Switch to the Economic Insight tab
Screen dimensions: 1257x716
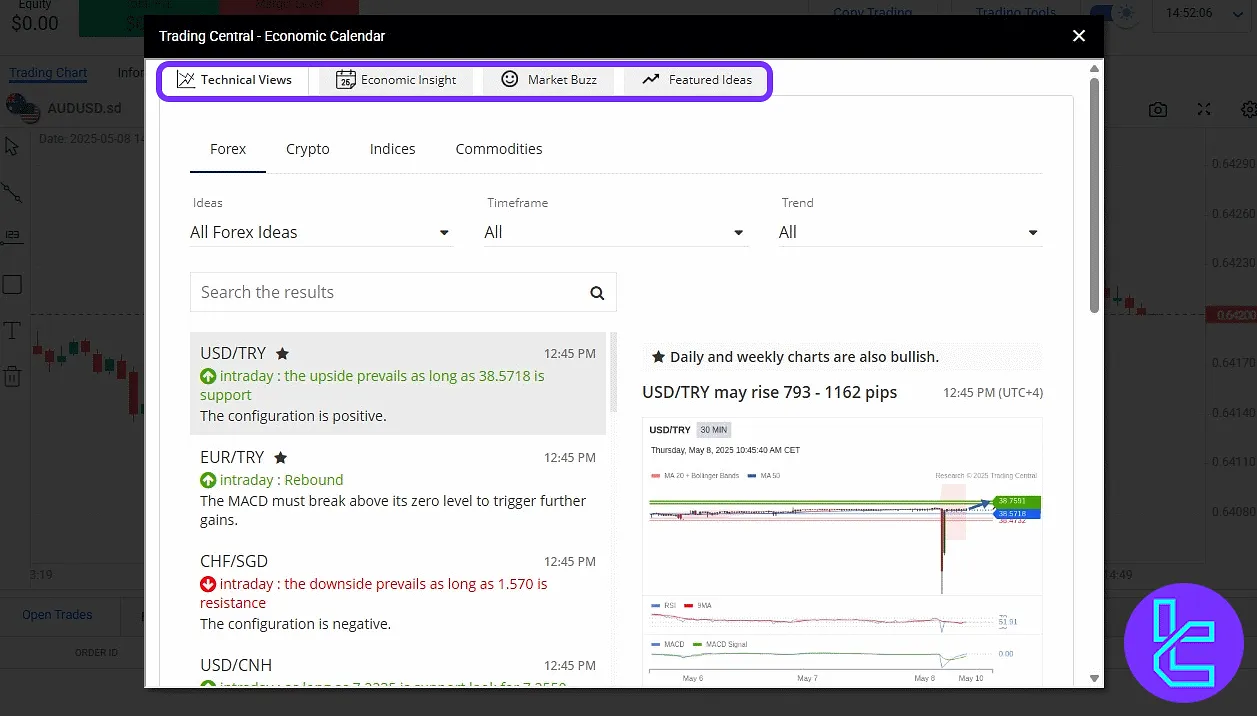(396, 80)
